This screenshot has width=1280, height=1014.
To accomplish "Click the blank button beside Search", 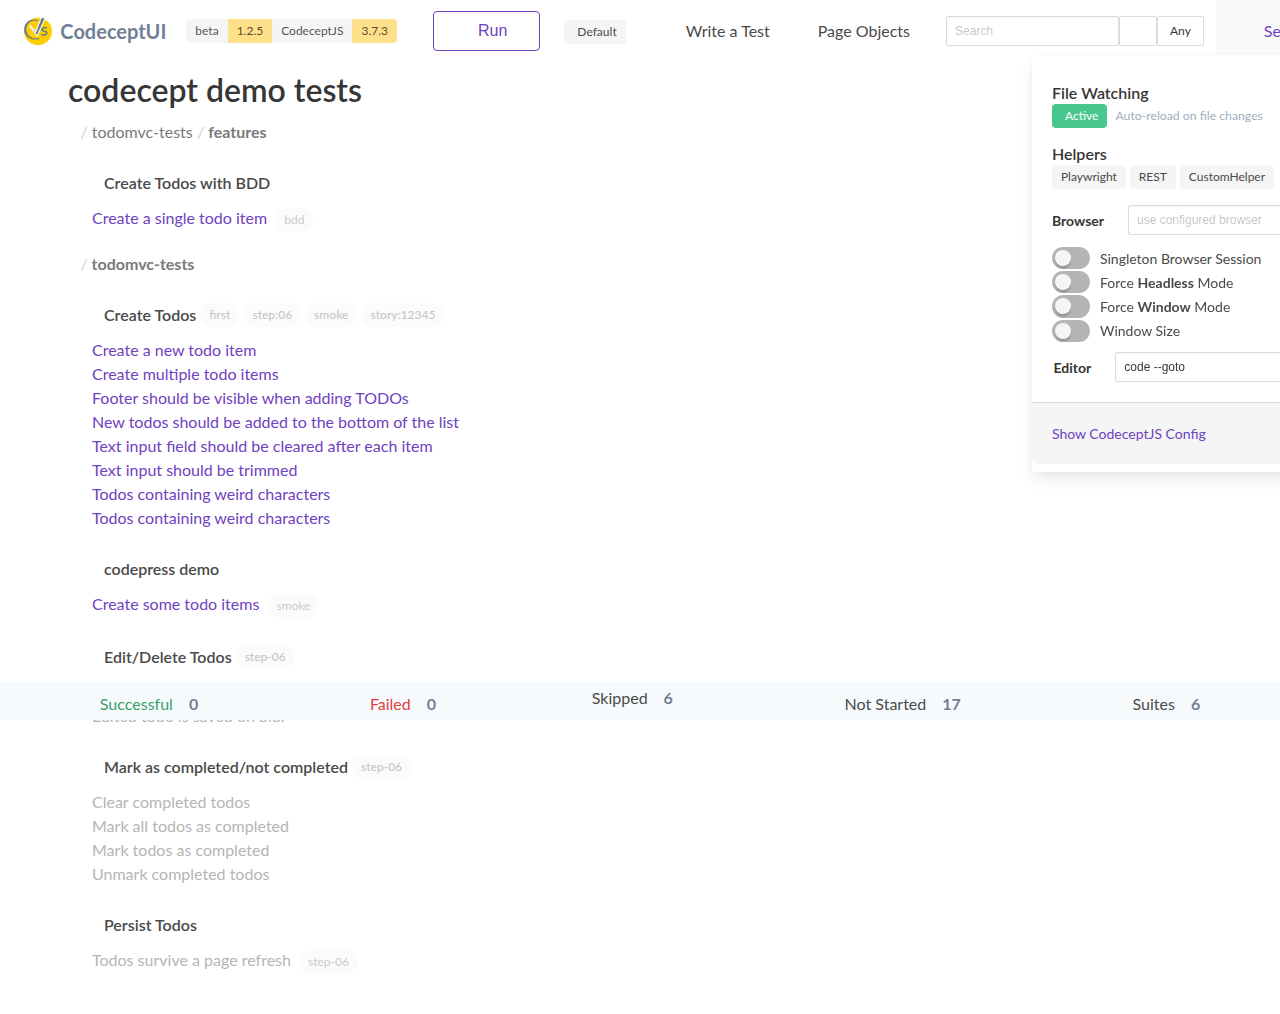I will 1137,31.
